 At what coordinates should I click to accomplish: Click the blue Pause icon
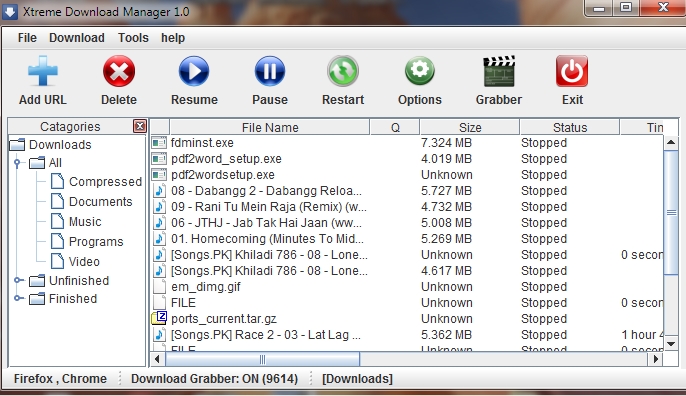point(270,71)
